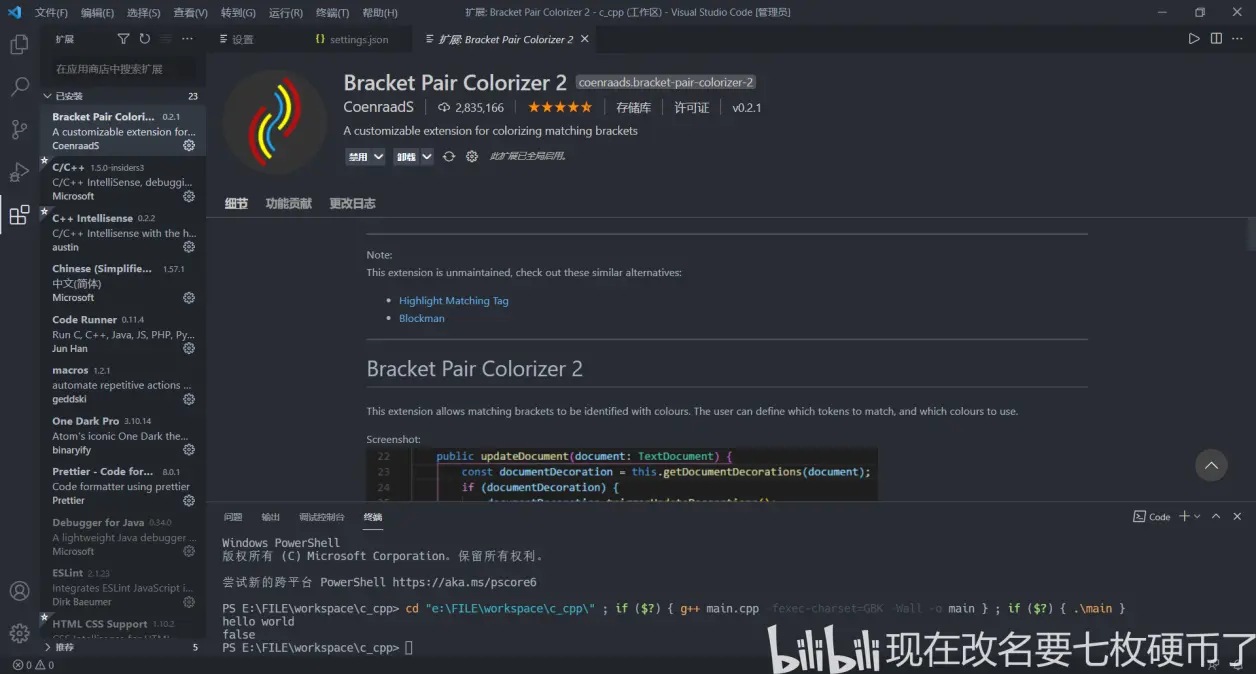Open gear menu for C++ Intellisense extension
The image size is (1256, 674).
tap(189, 247)
